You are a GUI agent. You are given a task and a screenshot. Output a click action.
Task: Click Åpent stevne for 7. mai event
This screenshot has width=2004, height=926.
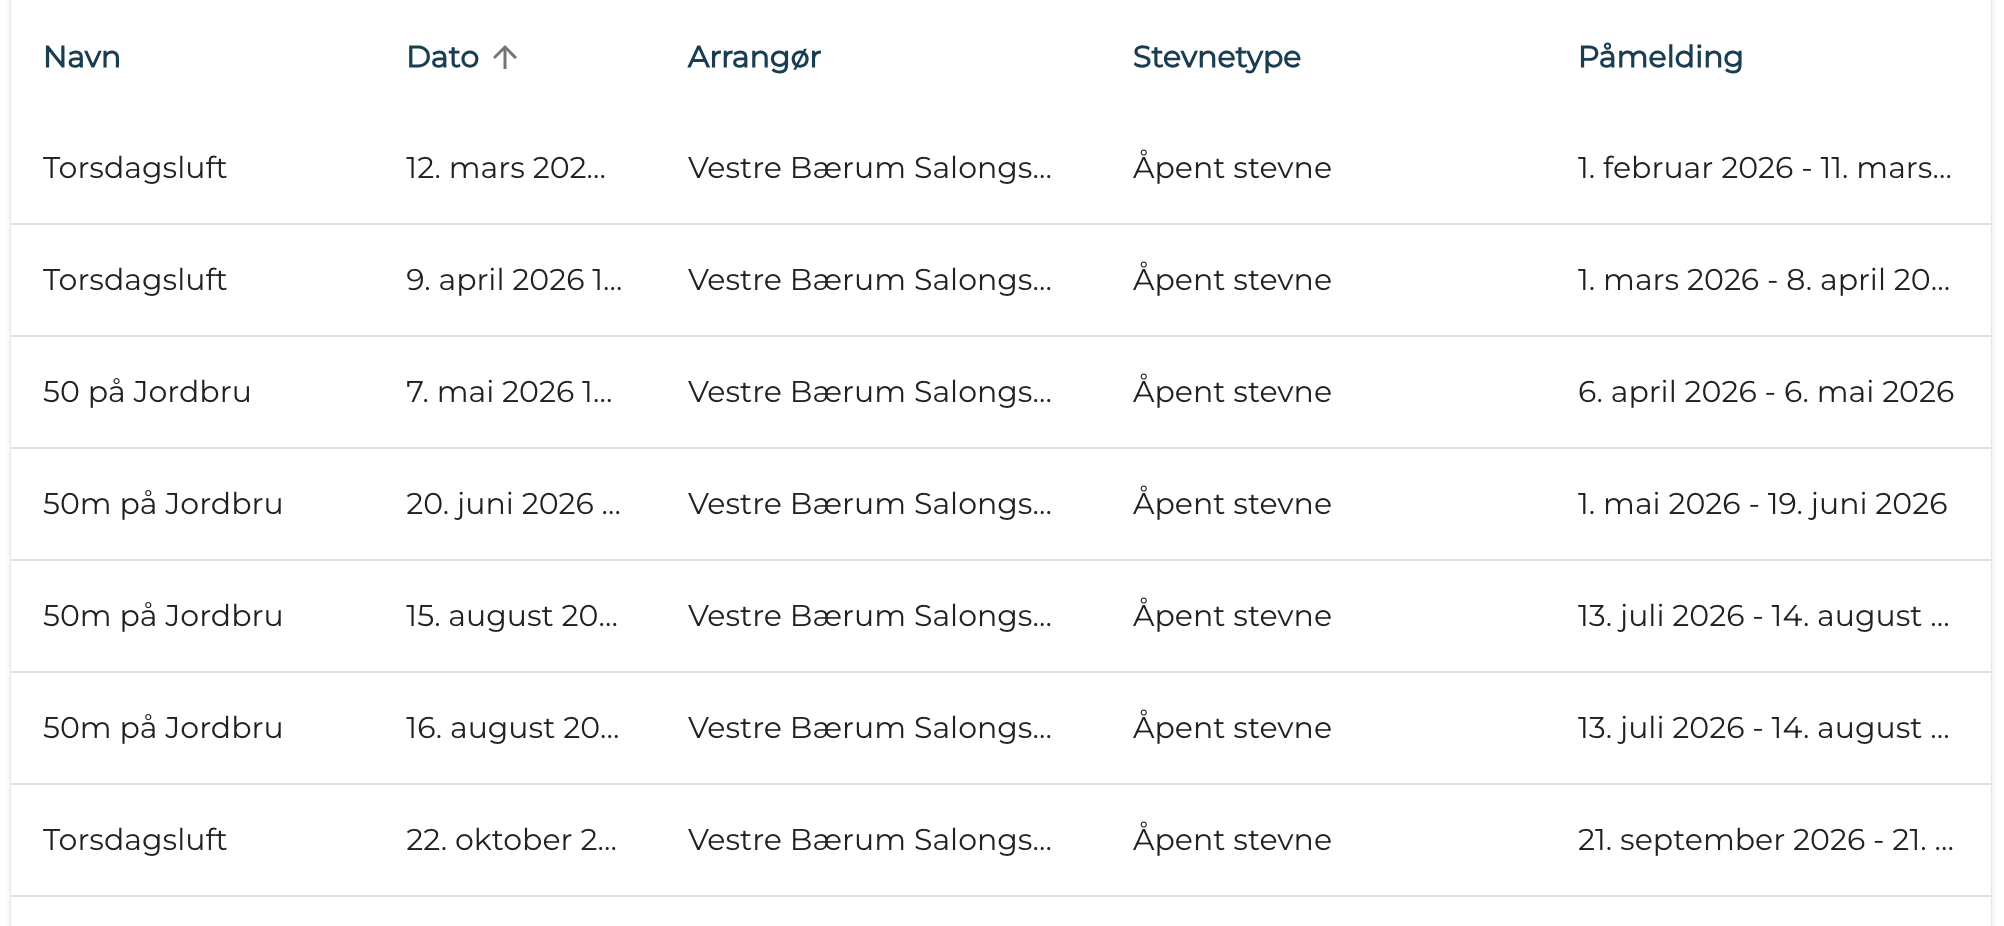[1231, 392]
